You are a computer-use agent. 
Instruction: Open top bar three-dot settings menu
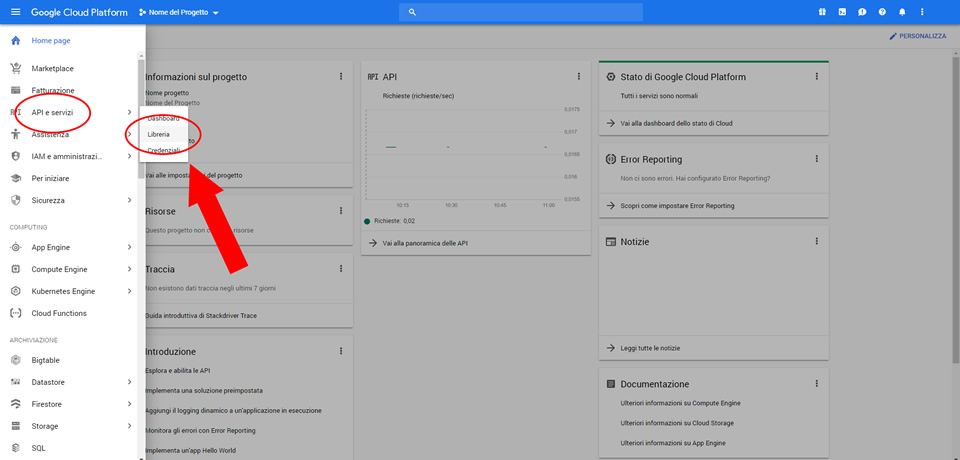click(x=922, y=12)
